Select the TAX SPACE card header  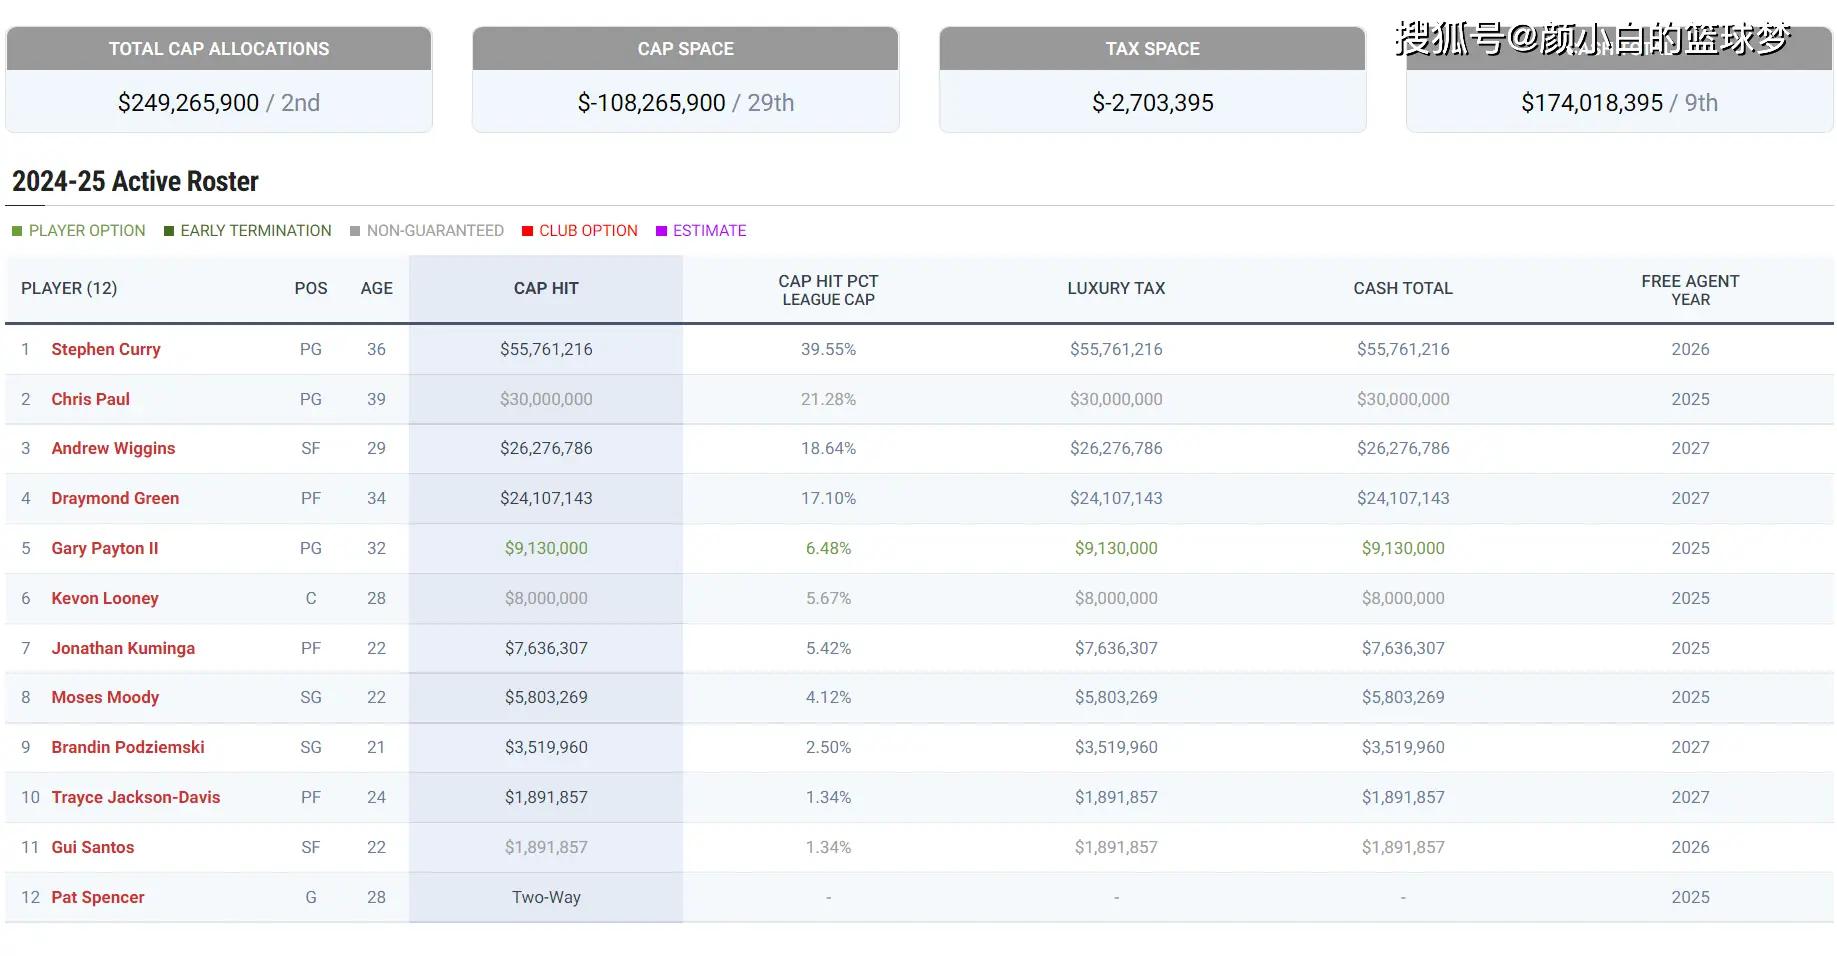[1153, 49]
